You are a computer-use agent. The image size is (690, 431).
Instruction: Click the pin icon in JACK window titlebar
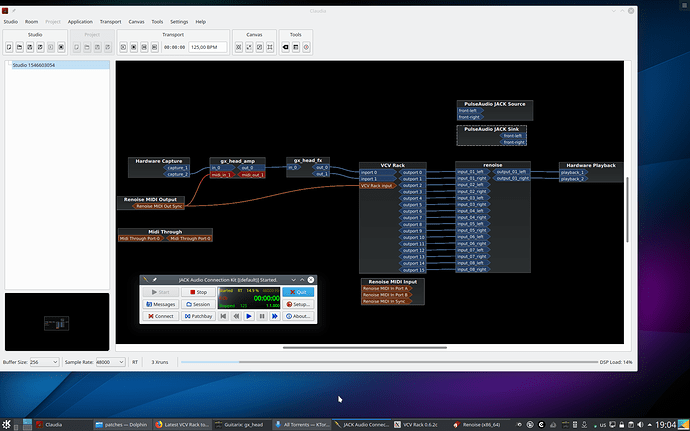[x=154, y=280]
